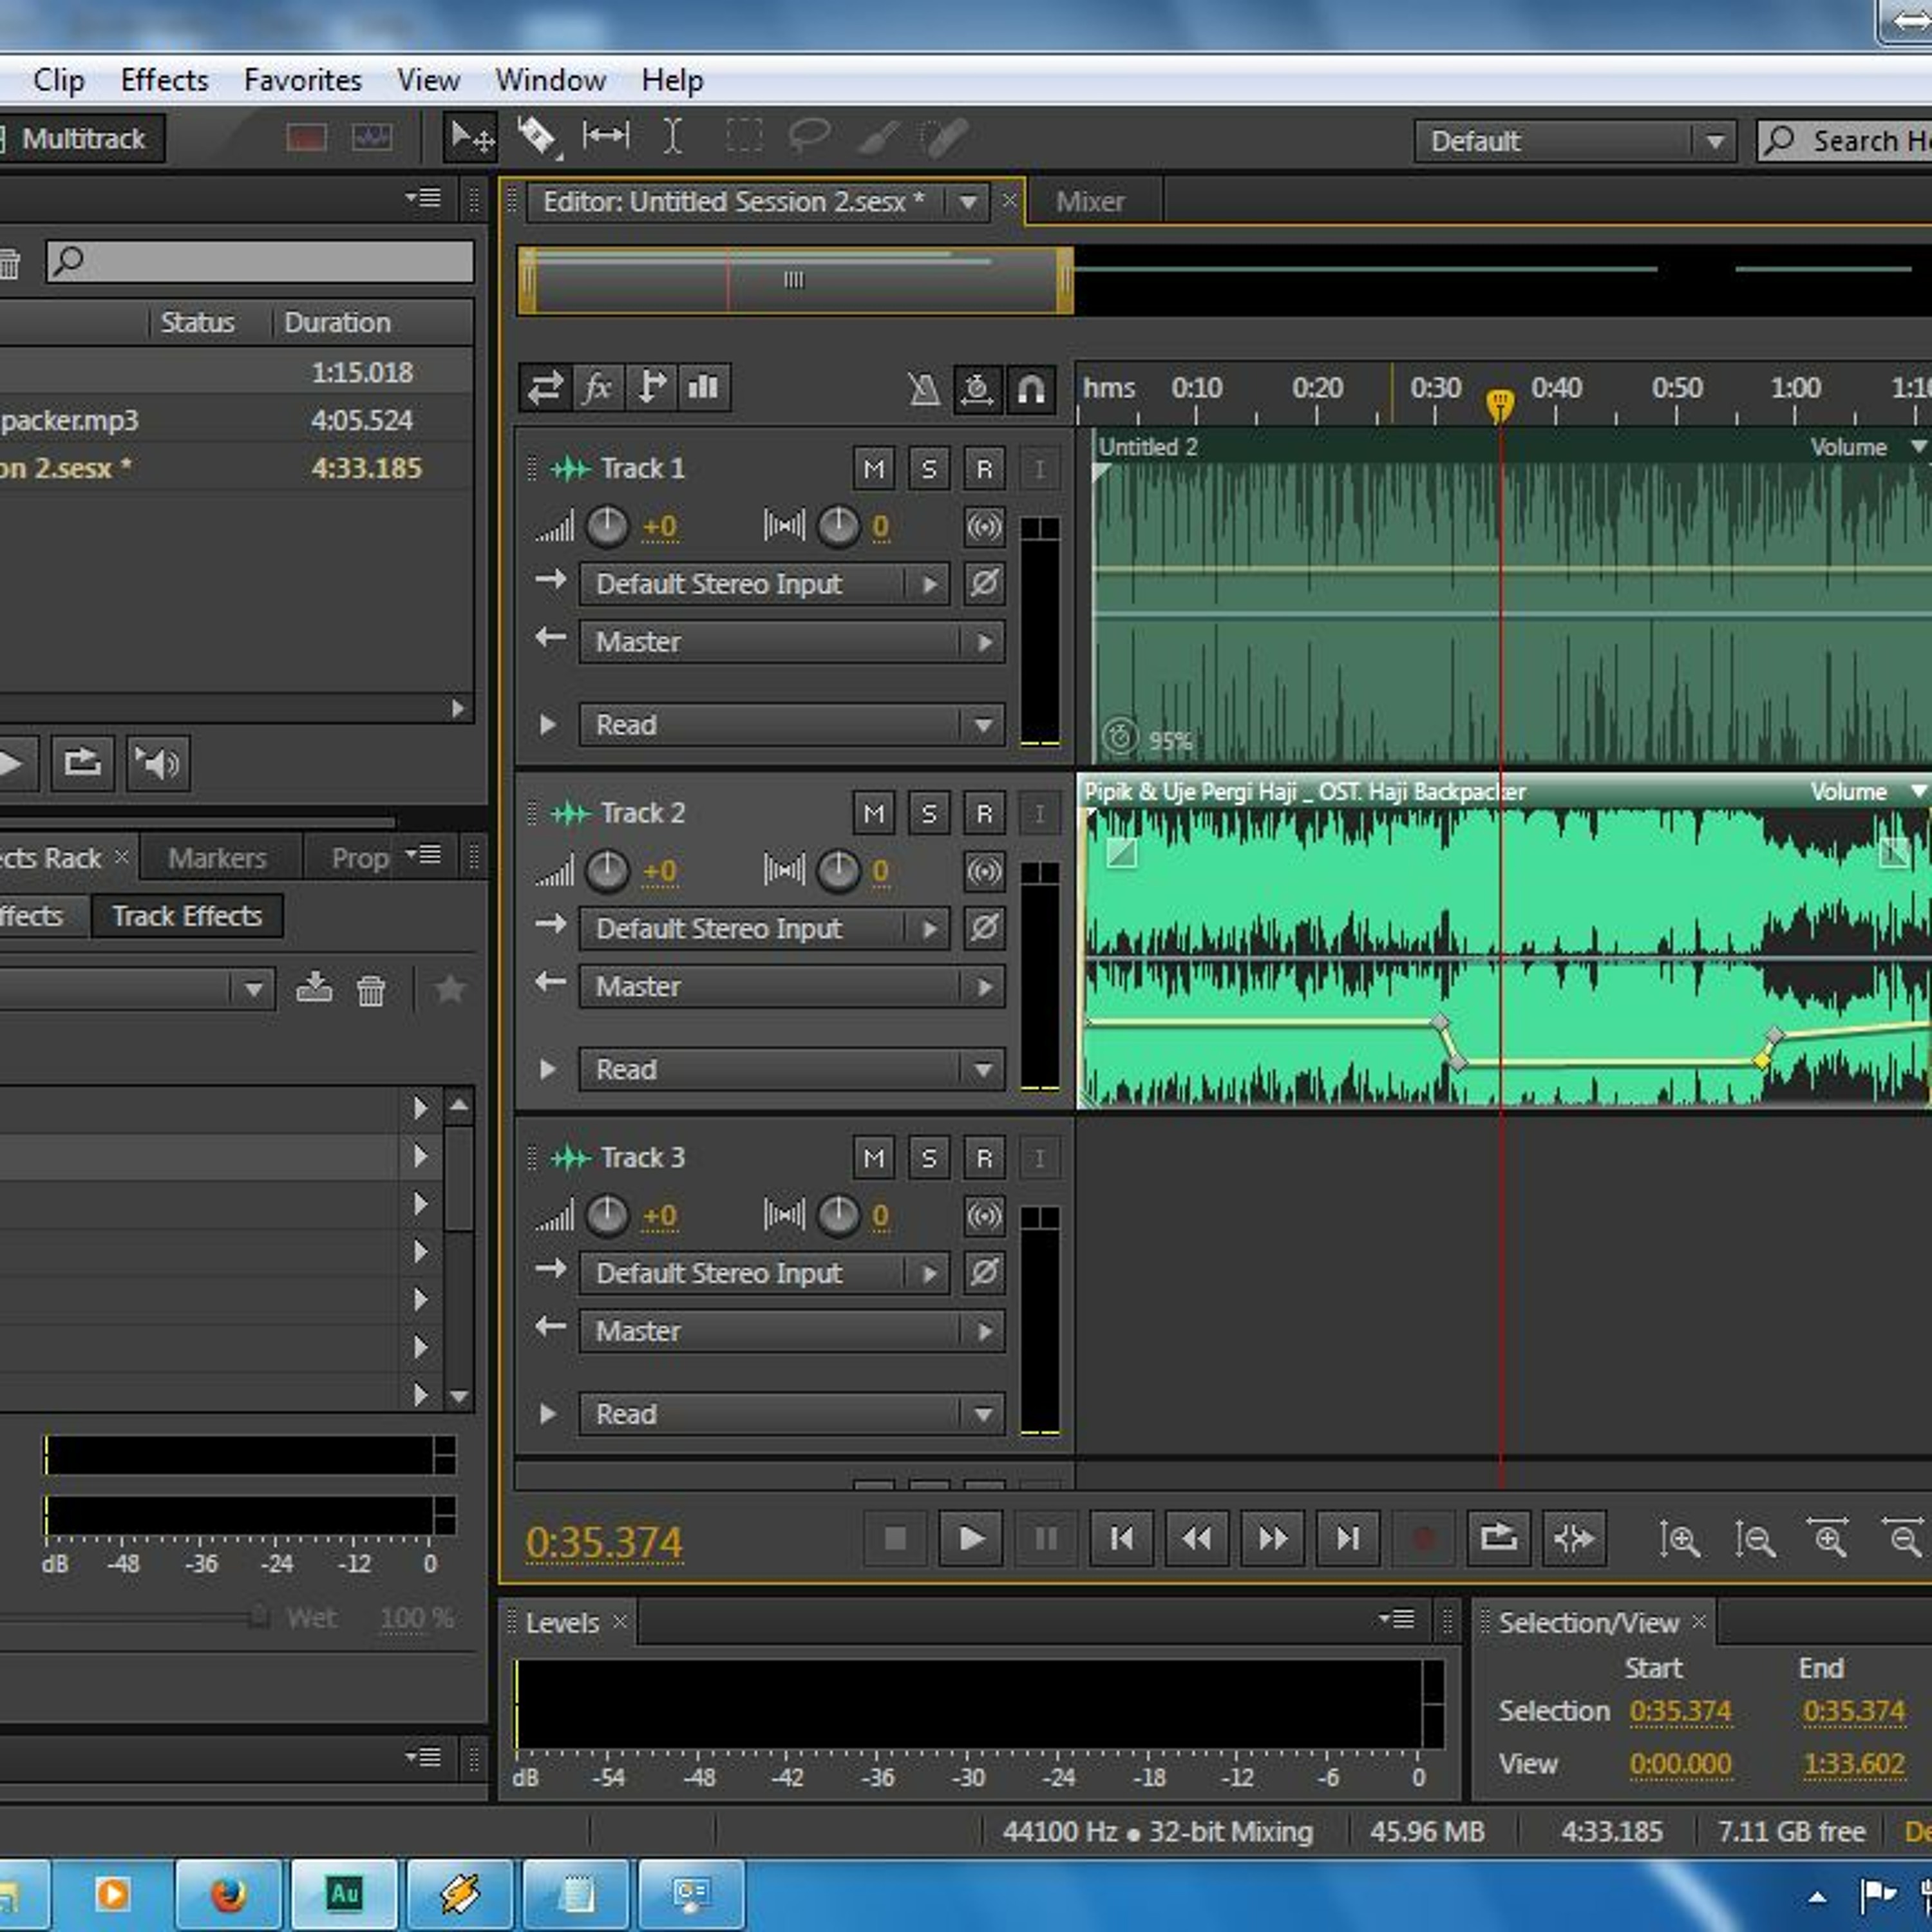
Task: Open Track 2 Master output dropdown
Action: (x=792, y=987)
